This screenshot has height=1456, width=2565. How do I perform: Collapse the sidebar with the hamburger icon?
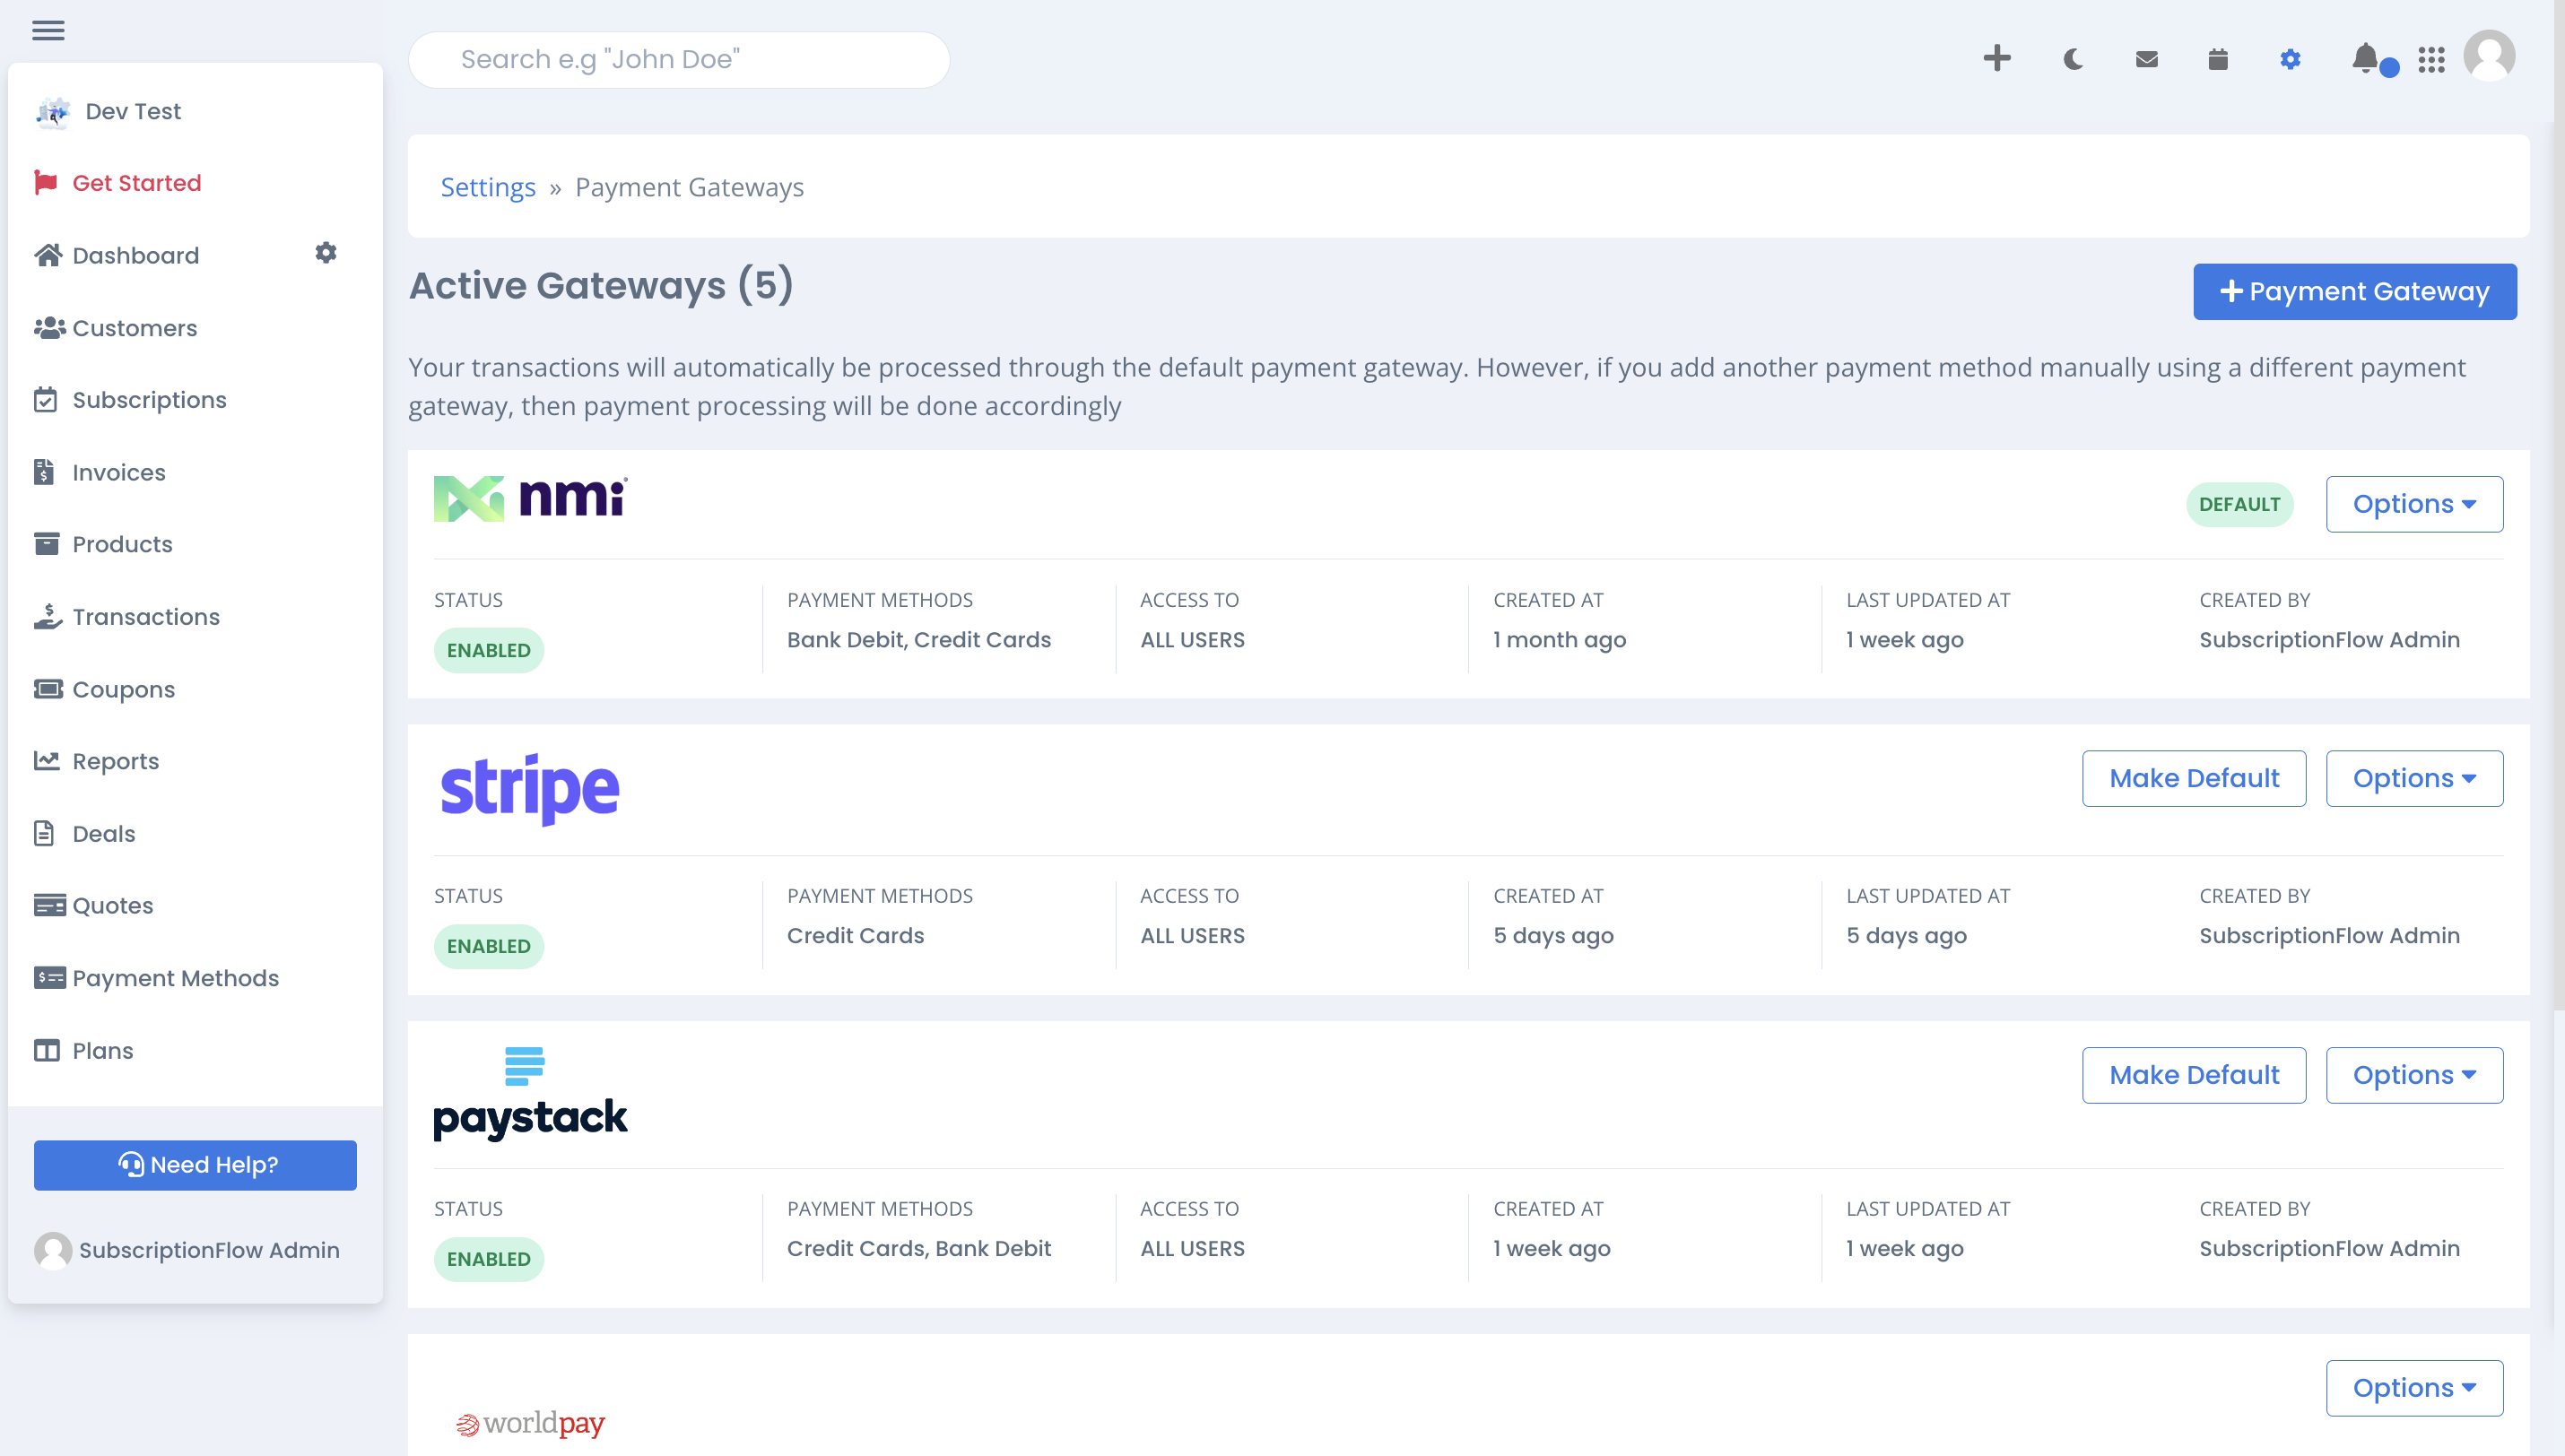(49, 30)
